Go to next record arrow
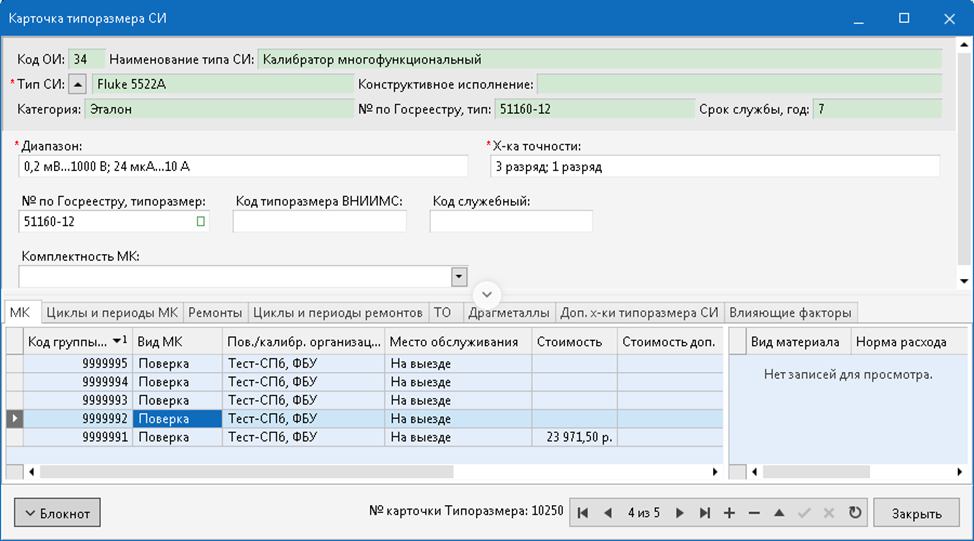974x541 pixels. [680, 513]
